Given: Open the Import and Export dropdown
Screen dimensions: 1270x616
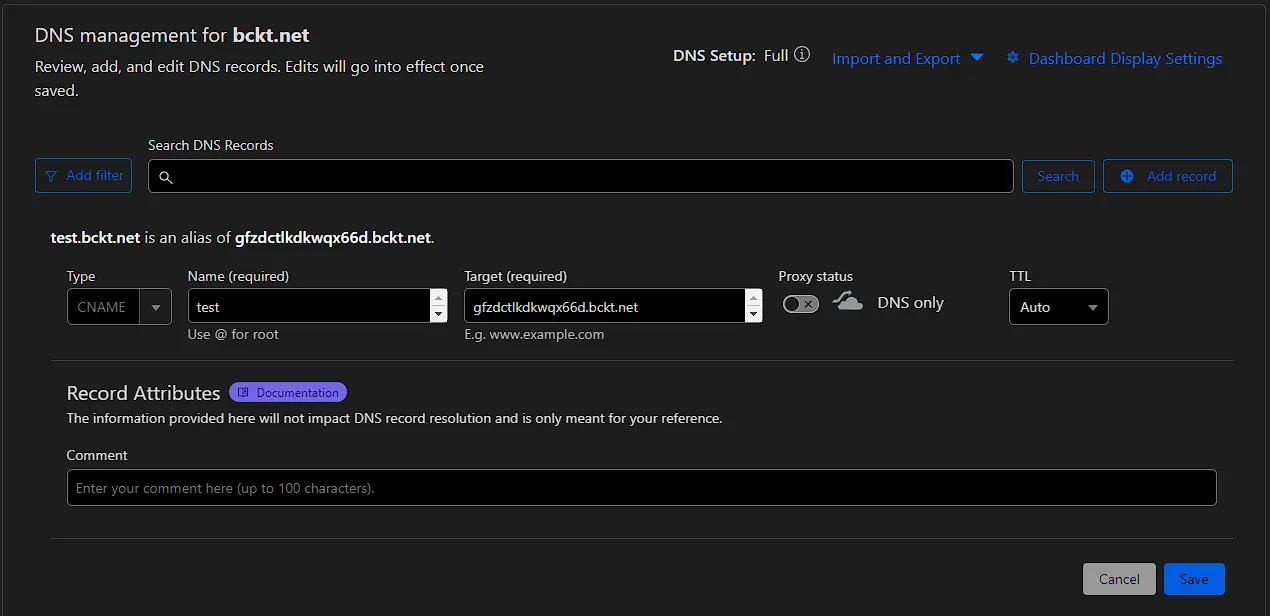Looking at the screenshot, I should click(907, 58).
